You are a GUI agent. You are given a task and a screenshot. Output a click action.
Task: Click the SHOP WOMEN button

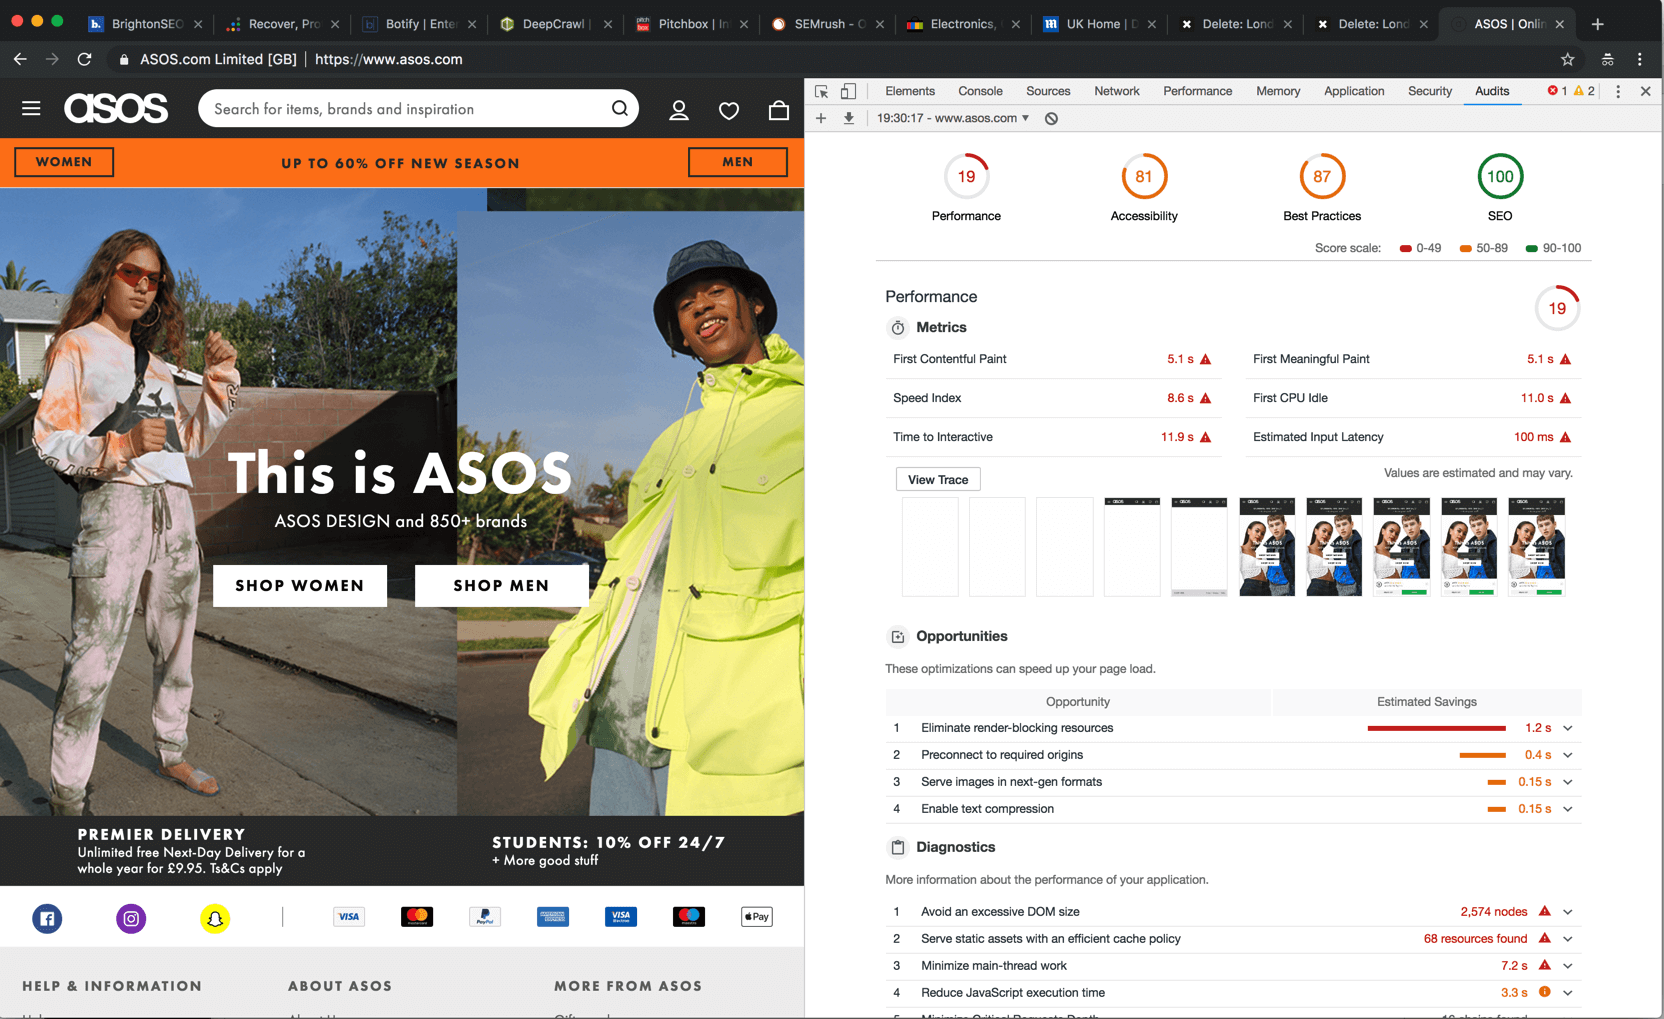(300, 585)
